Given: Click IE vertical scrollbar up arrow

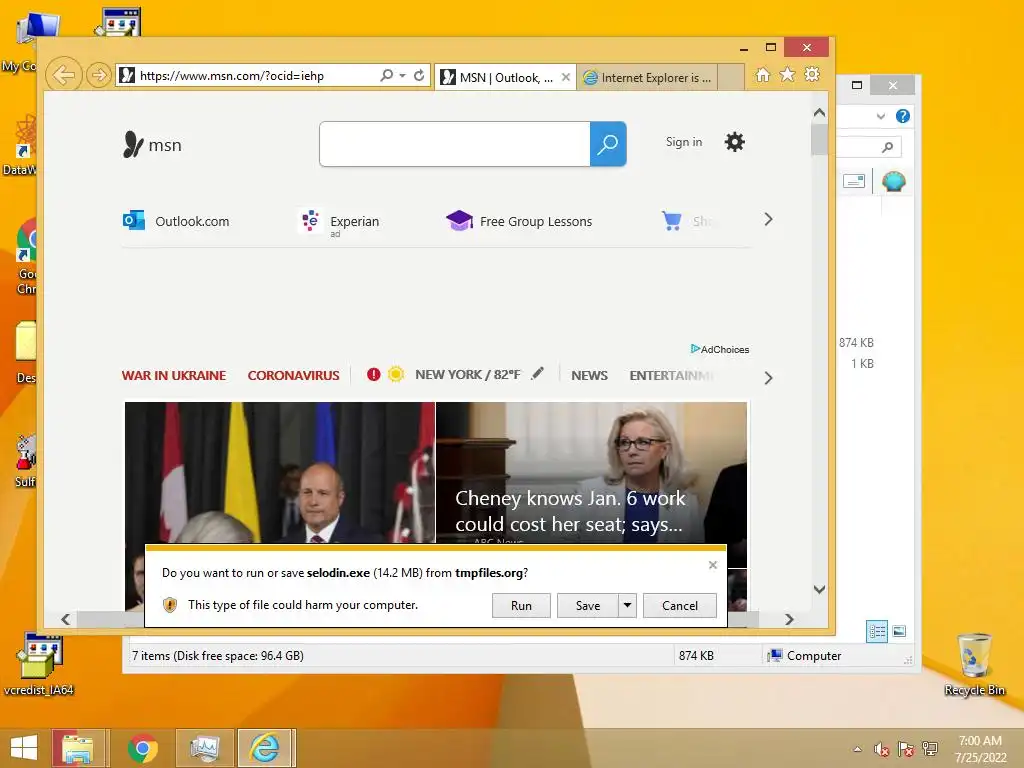Looking at the screenshot, I should click(819, 112).
